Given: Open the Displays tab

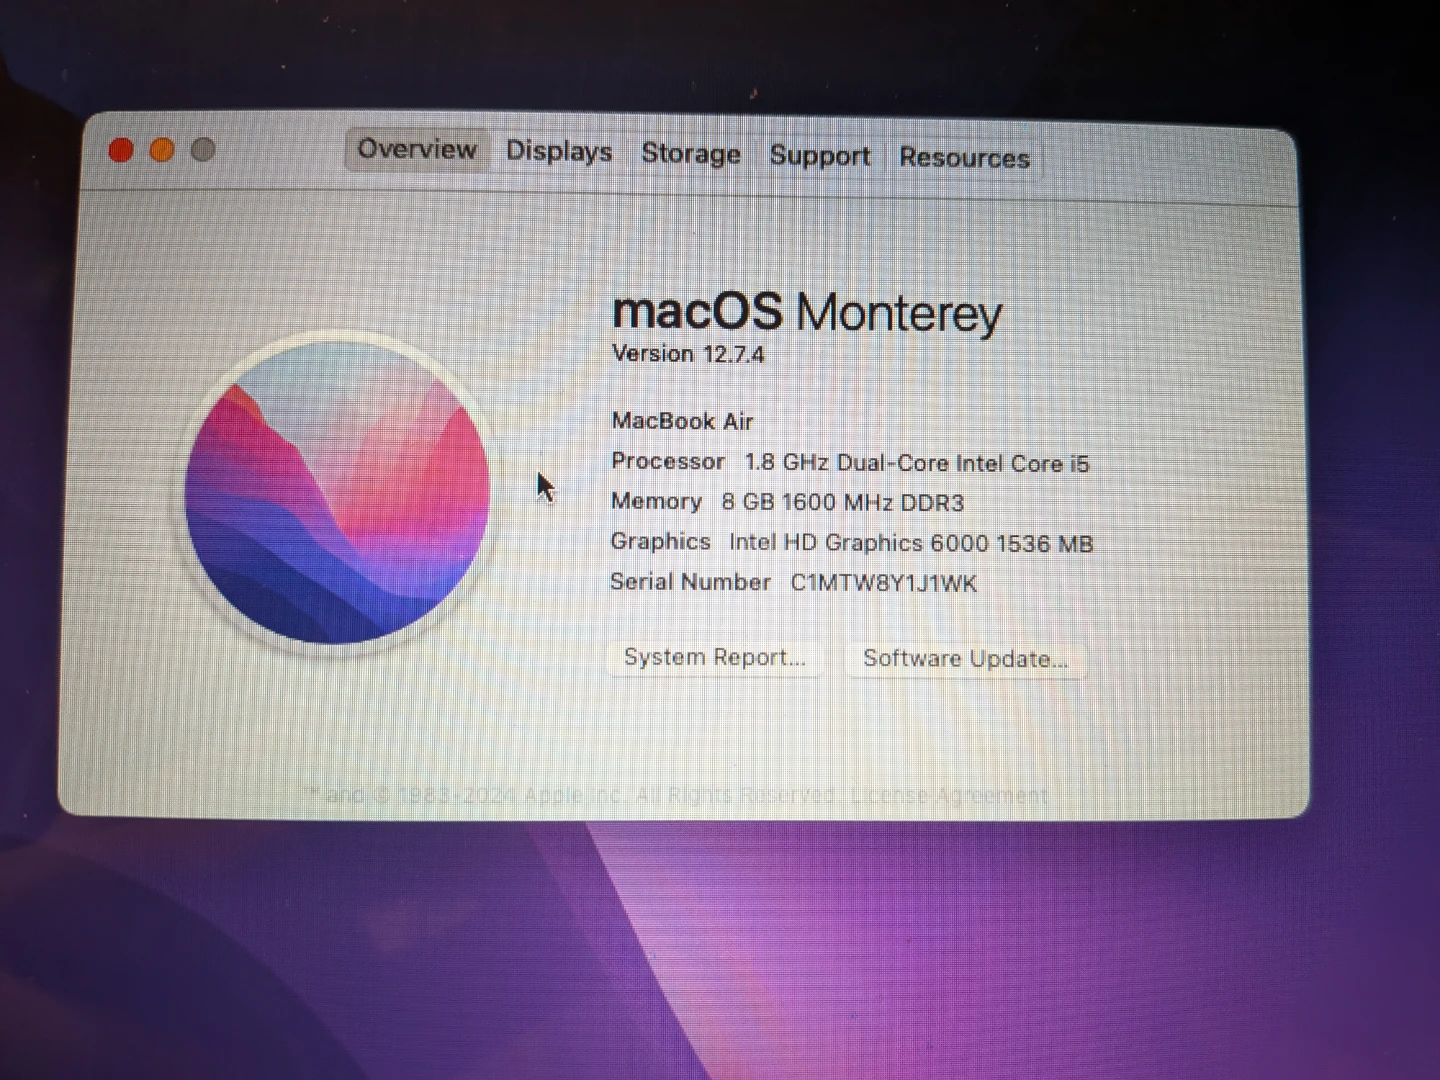Looking at the screenshot, I should 559,151.
